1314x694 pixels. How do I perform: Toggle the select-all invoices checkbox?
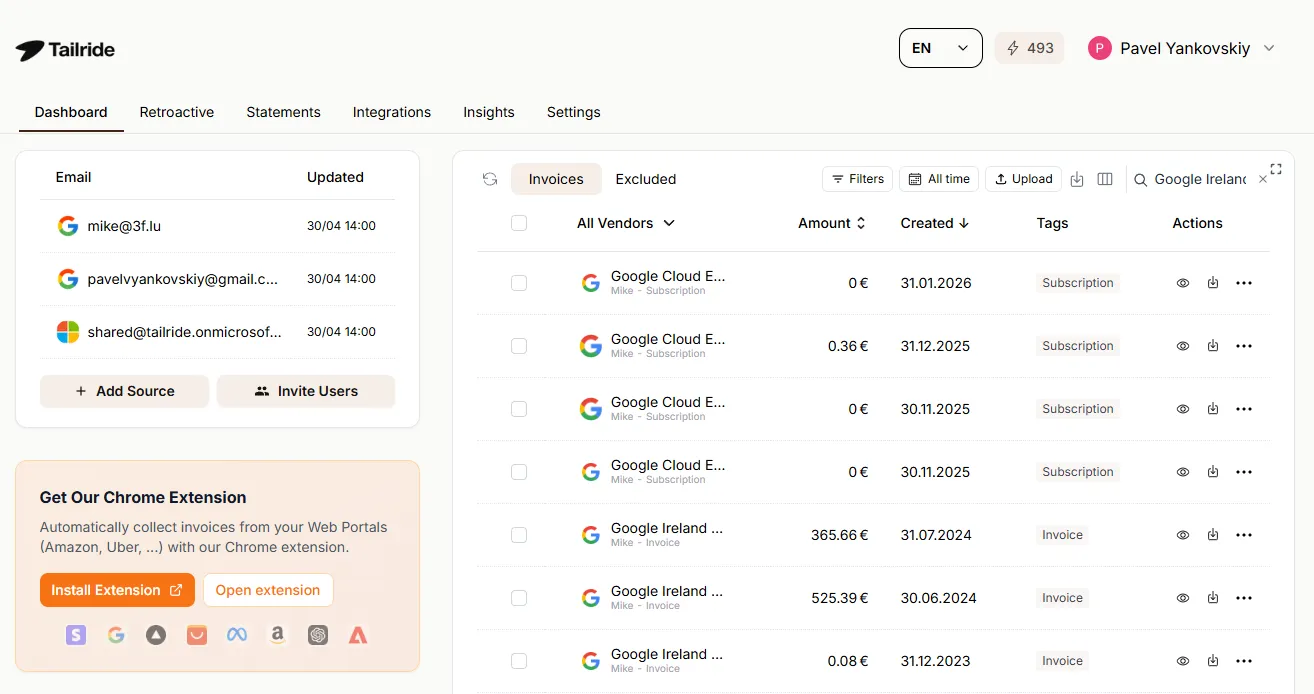519,223
